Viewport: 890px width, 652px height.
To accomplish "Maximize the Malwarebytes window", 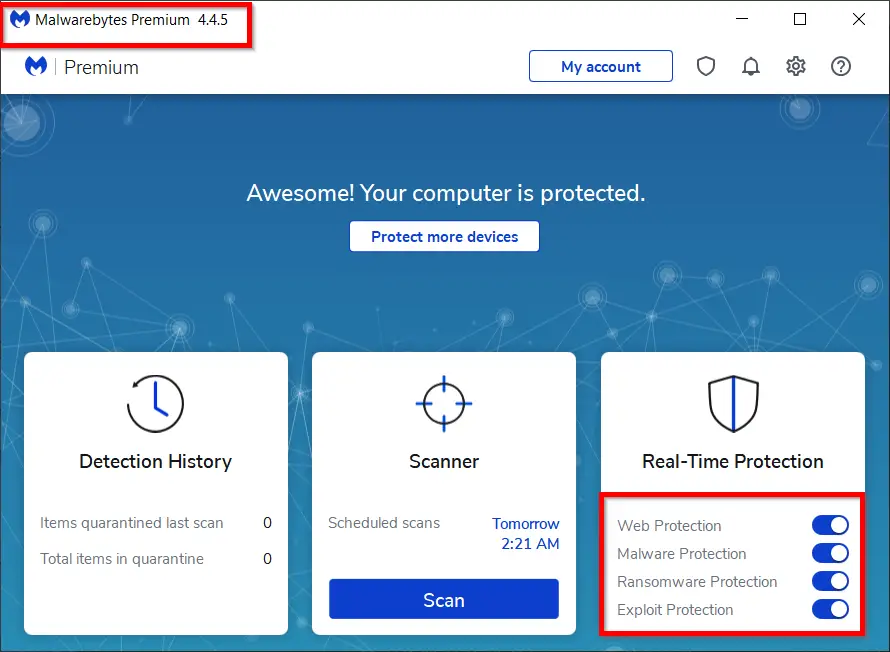I will coord(800,19).
